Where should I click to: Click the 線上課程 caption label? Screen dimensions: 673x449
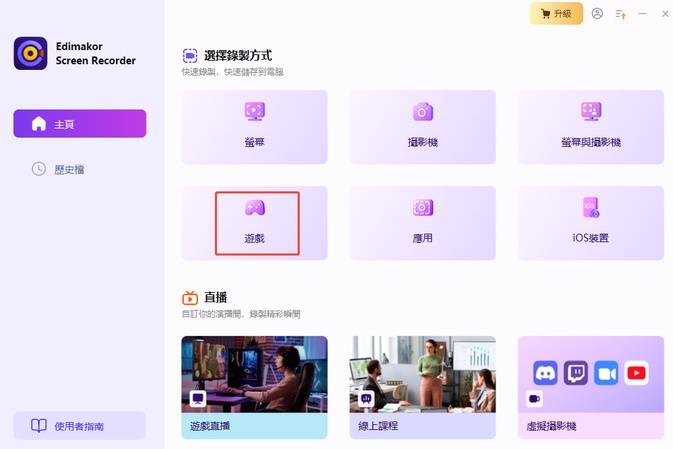[378, 426]
